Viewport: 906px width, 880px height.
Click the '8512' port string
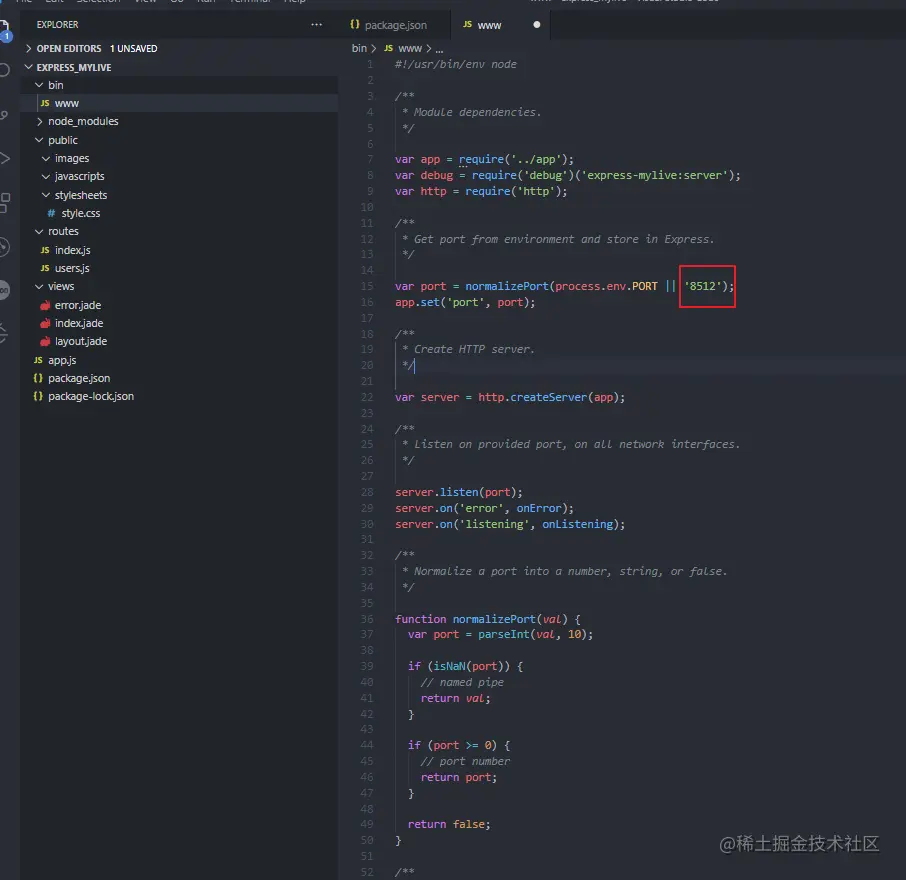pos(703,286)
